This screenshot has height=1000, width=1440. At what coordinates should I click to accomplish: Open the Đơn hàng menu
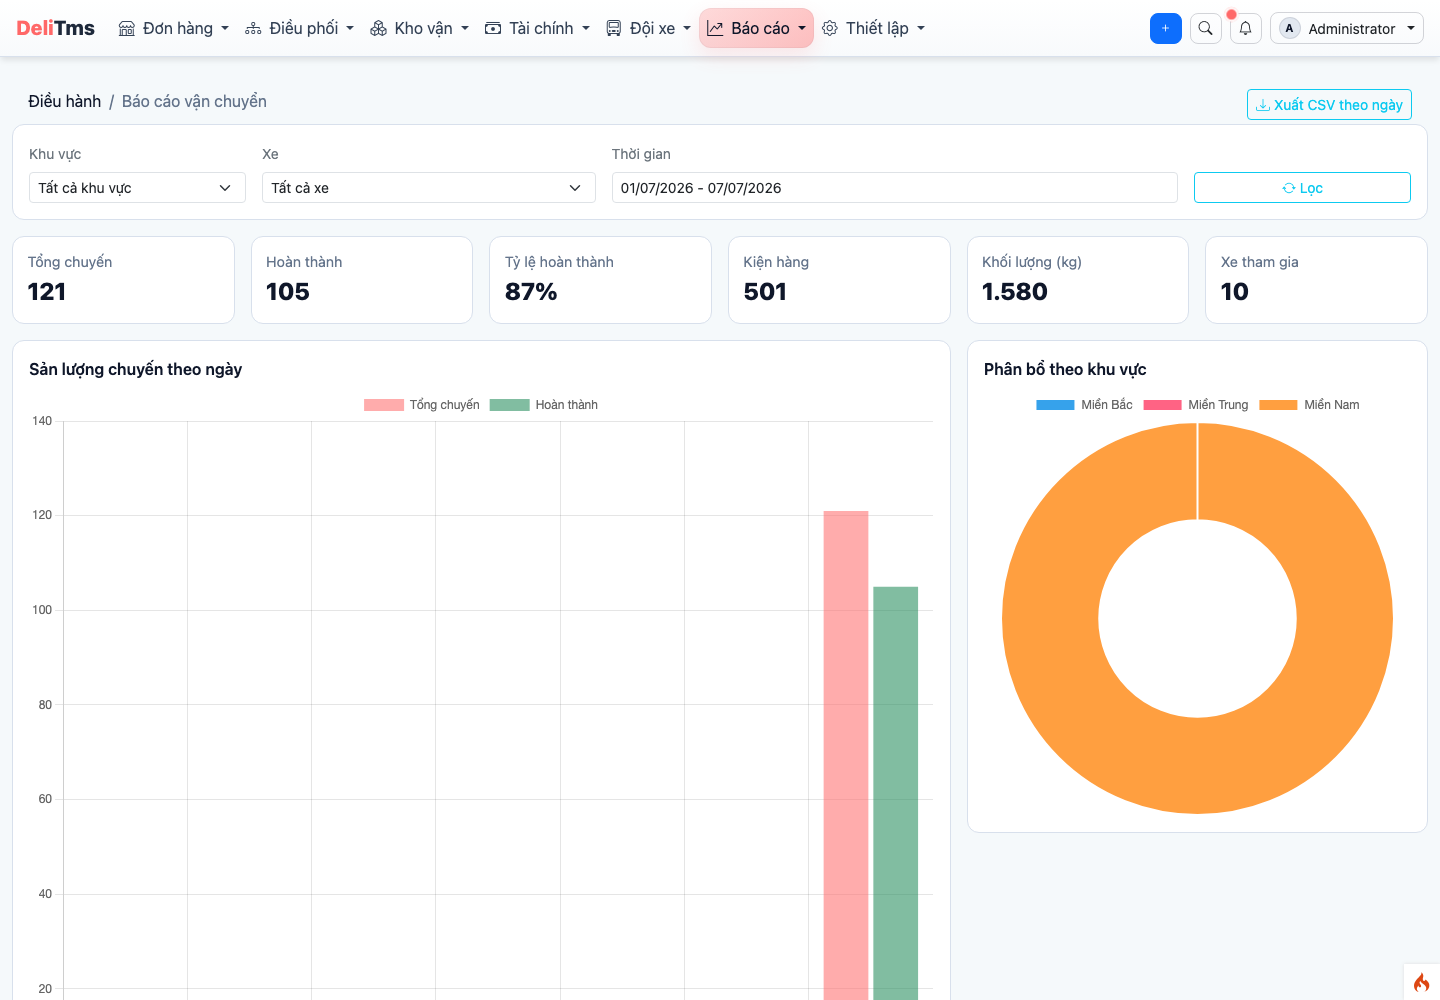(x=174, y=28)
